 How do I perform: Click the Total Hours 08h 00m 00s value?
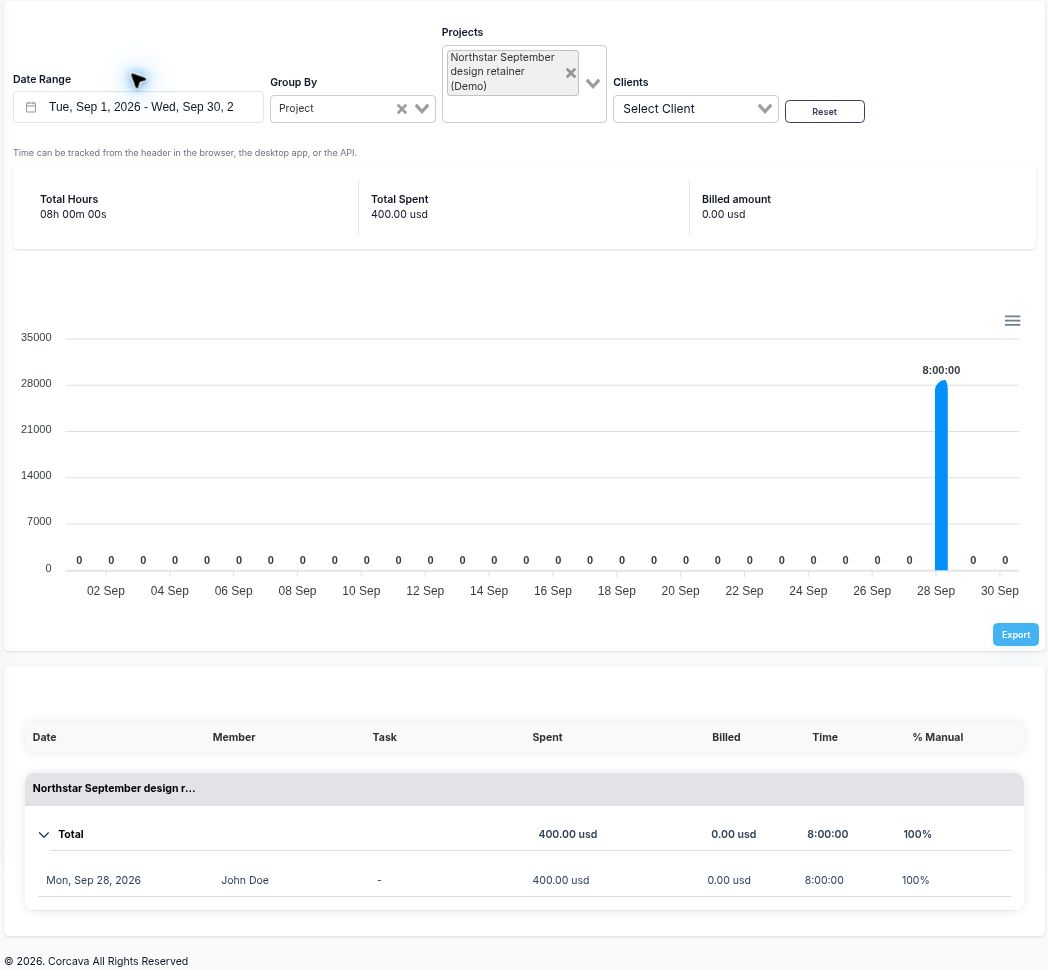pyautogui.click(x=74, y=215)
